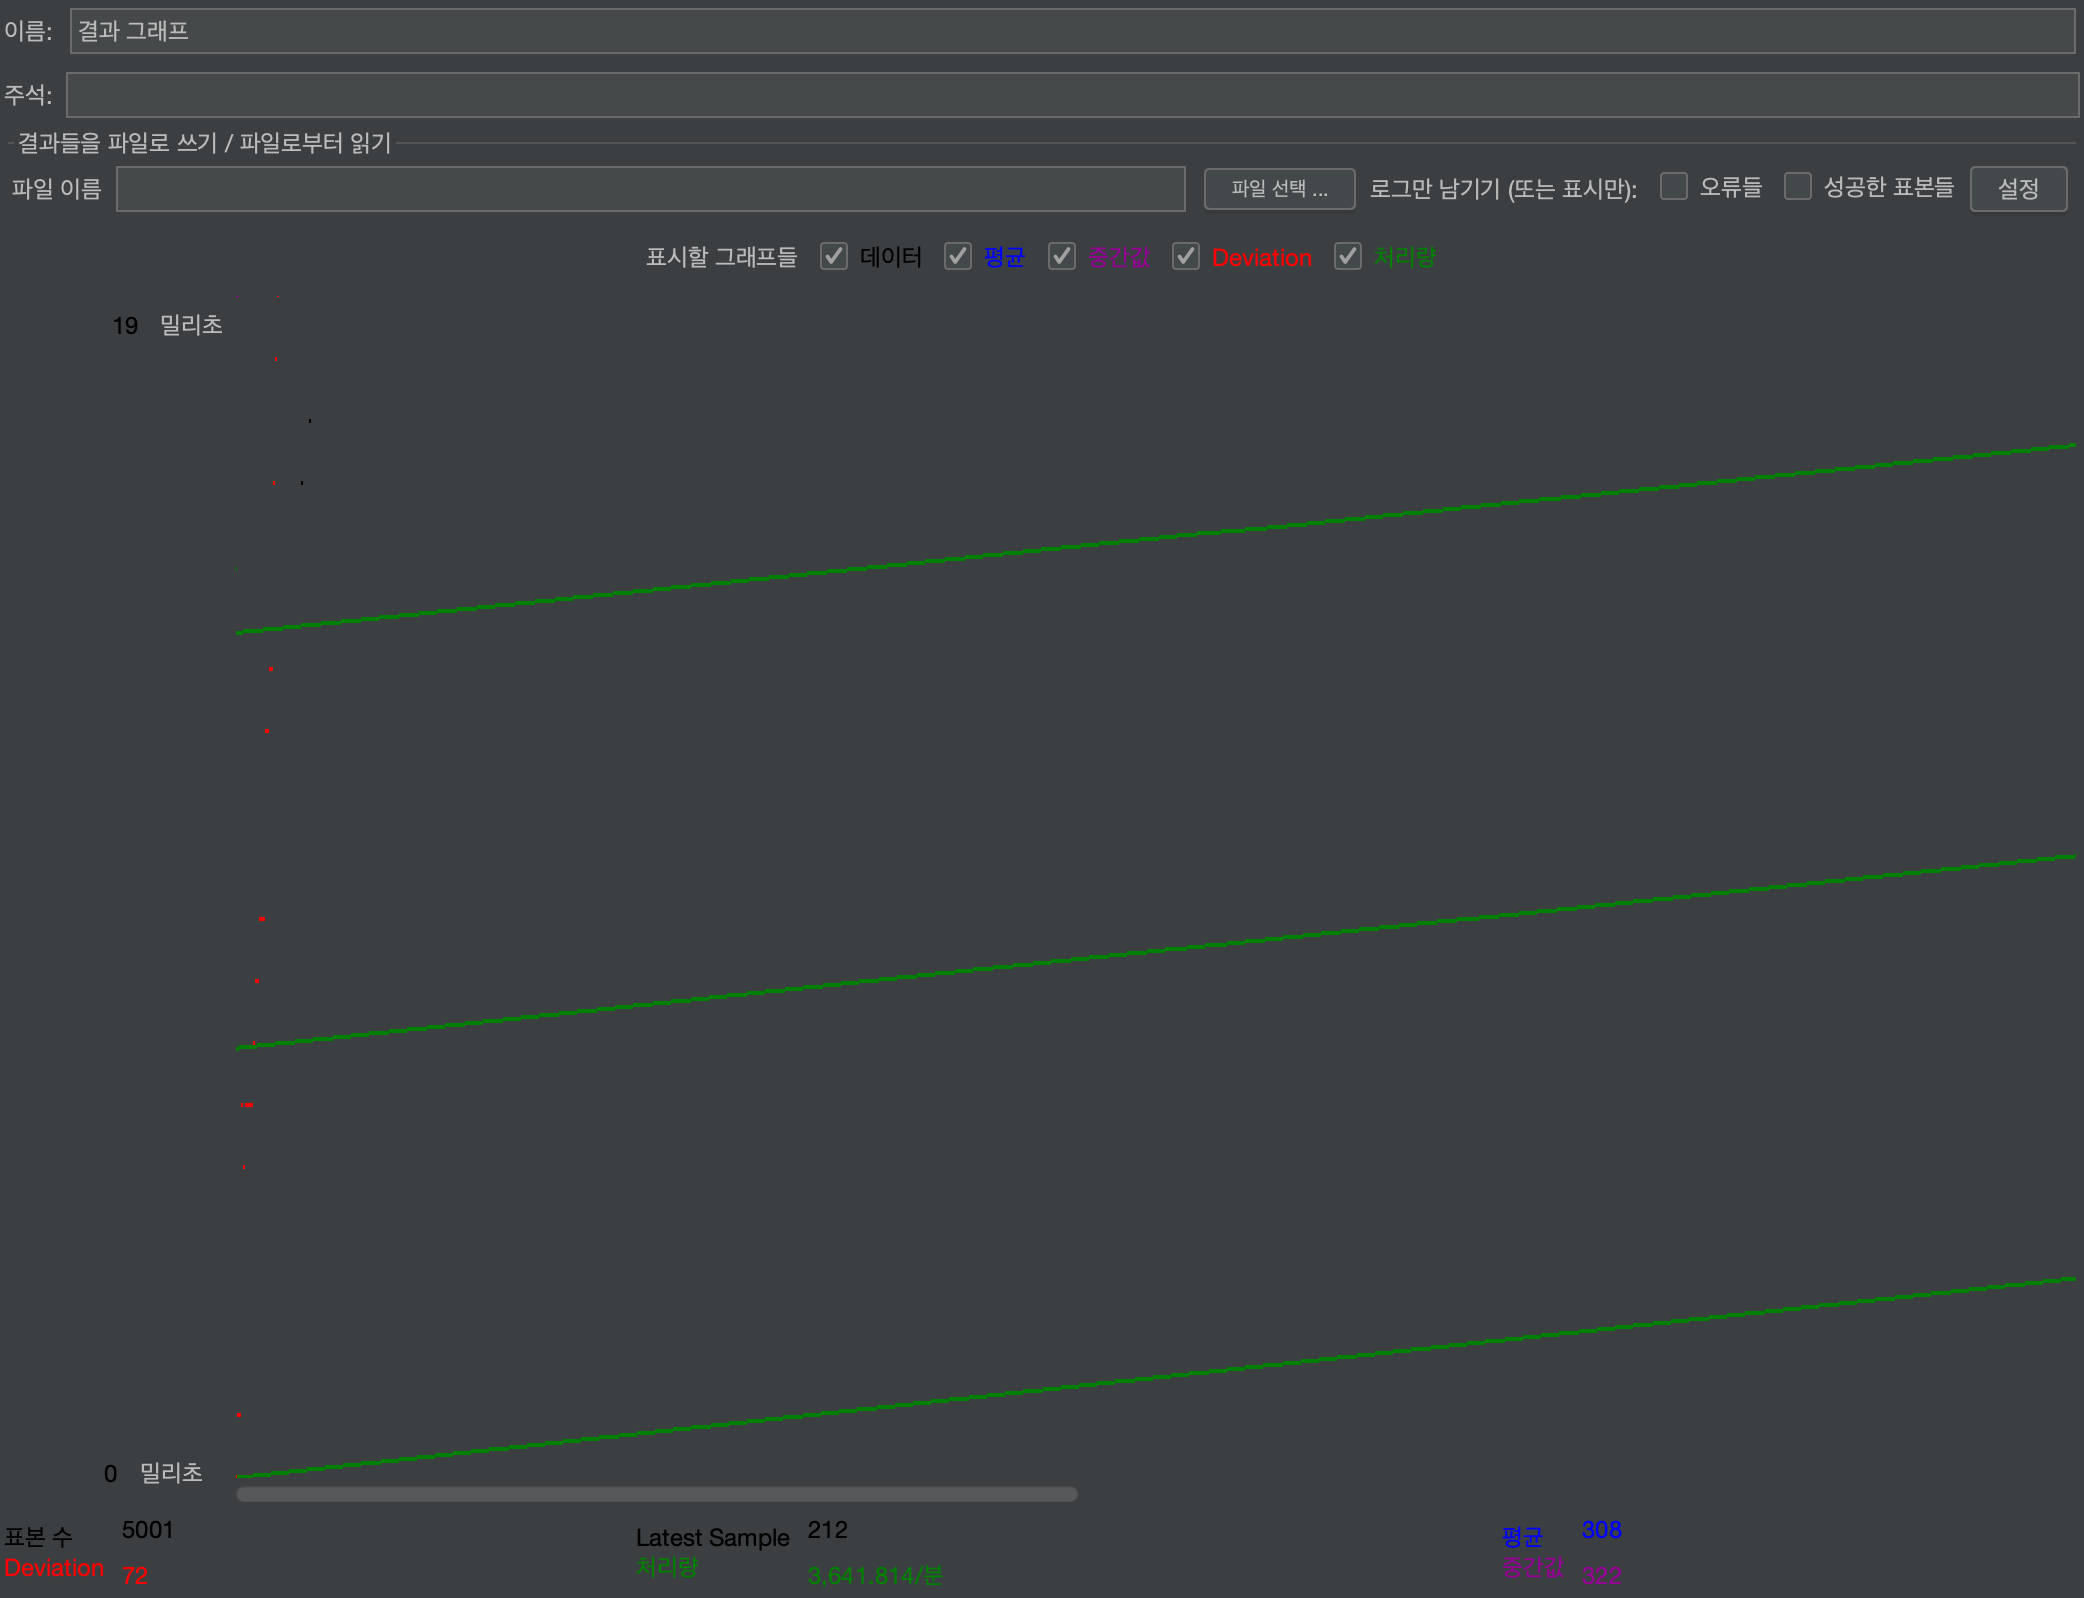Click the top green throughput line

click(1150, 540)
